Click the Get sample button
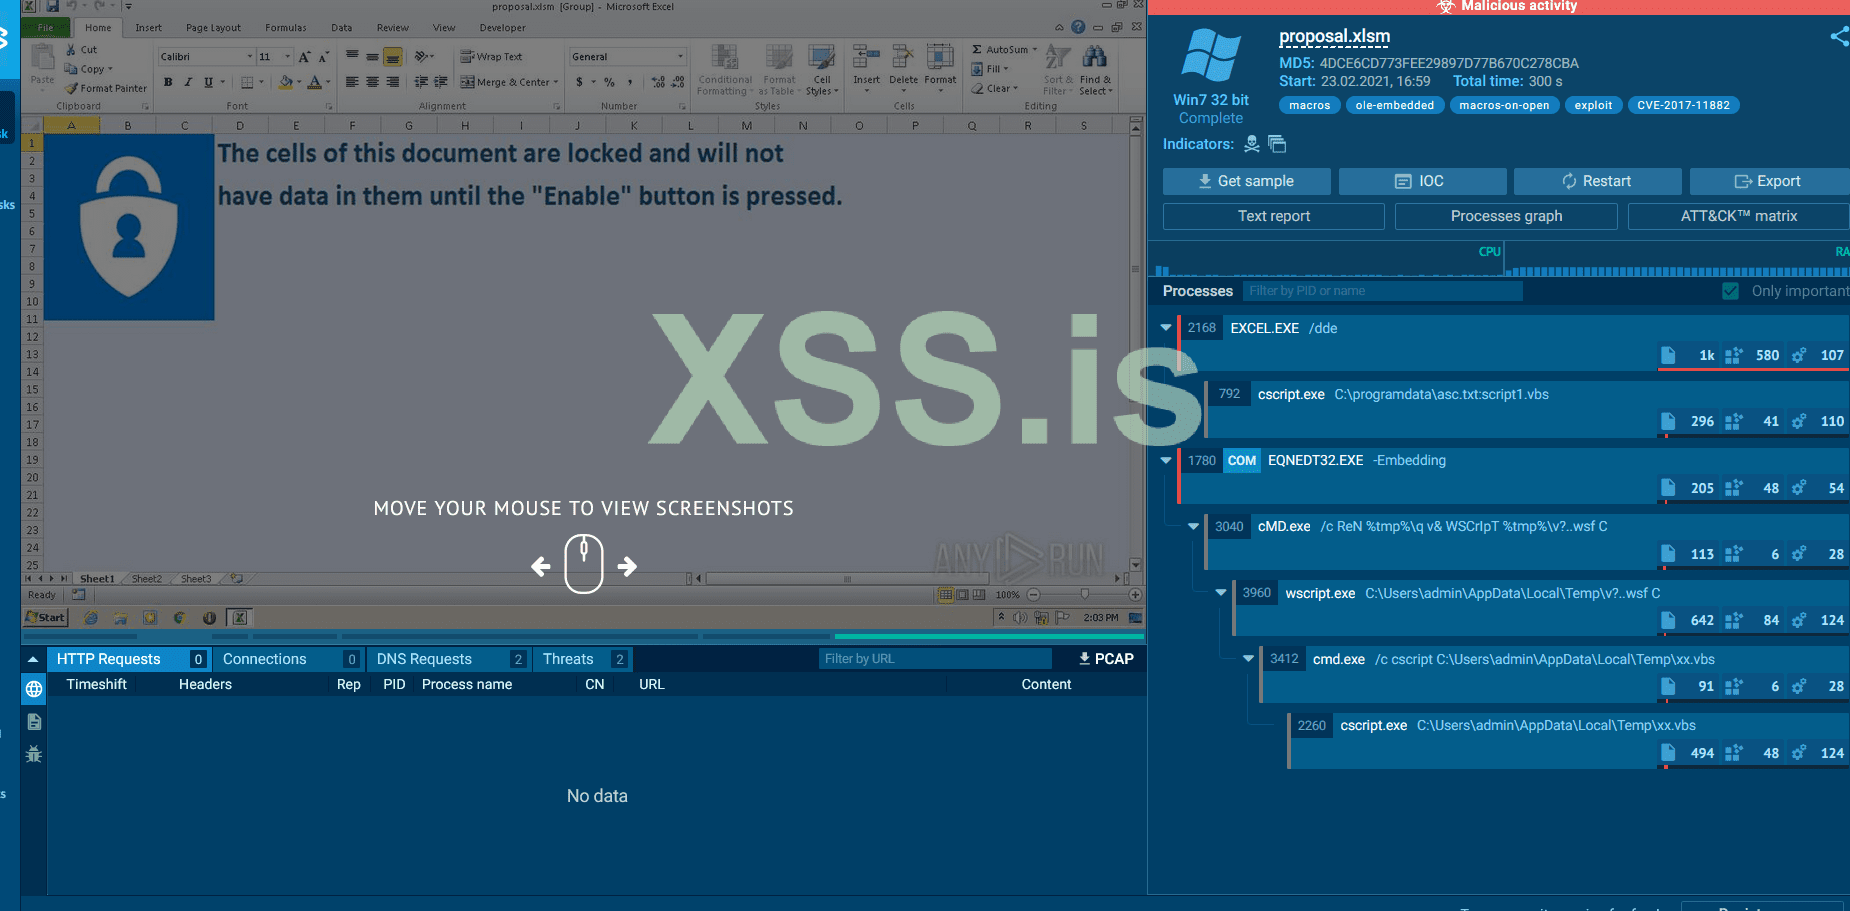 (x=1246, y=181)
